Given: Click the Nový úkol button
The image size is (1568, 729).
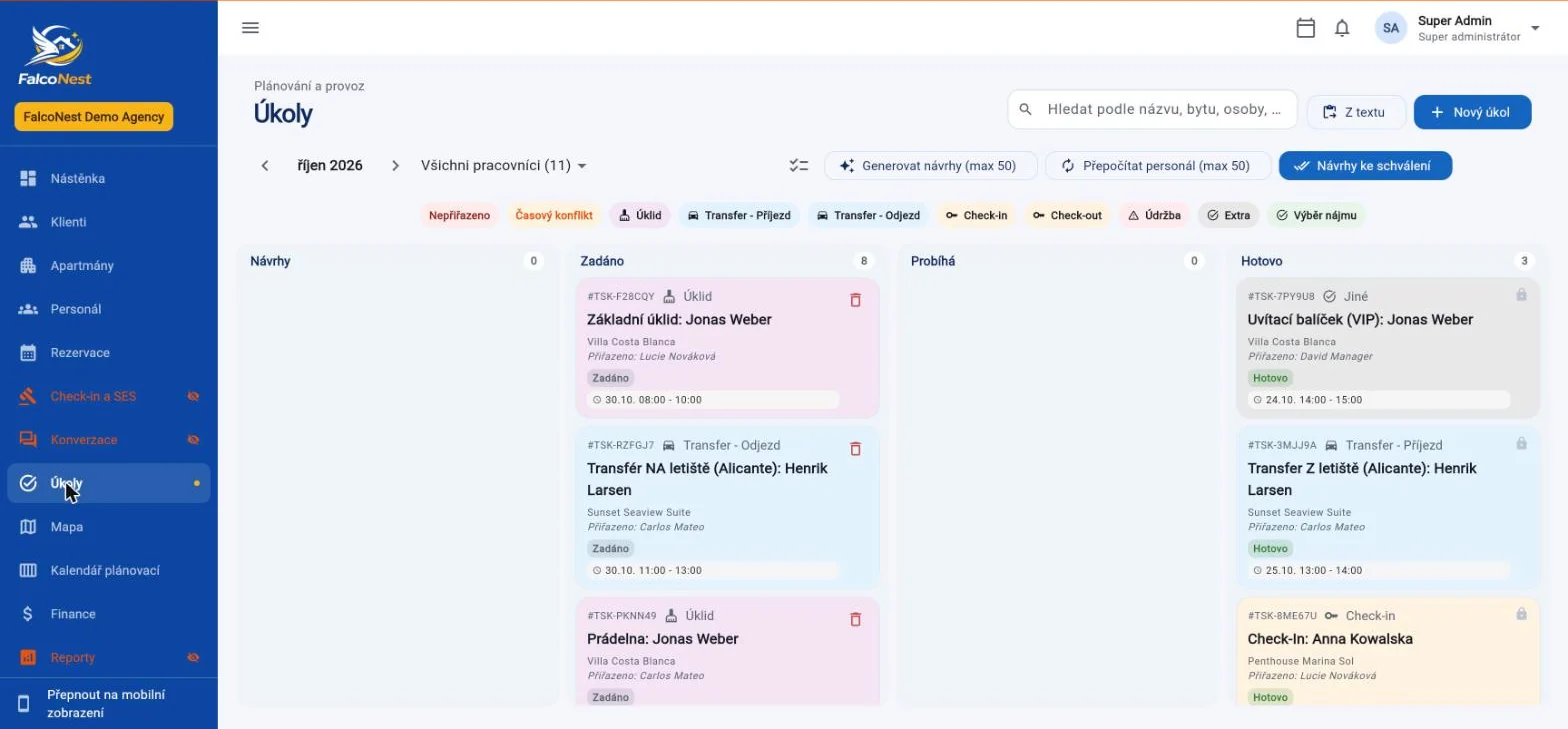Looking at the screenshot, I should 1472,112.
